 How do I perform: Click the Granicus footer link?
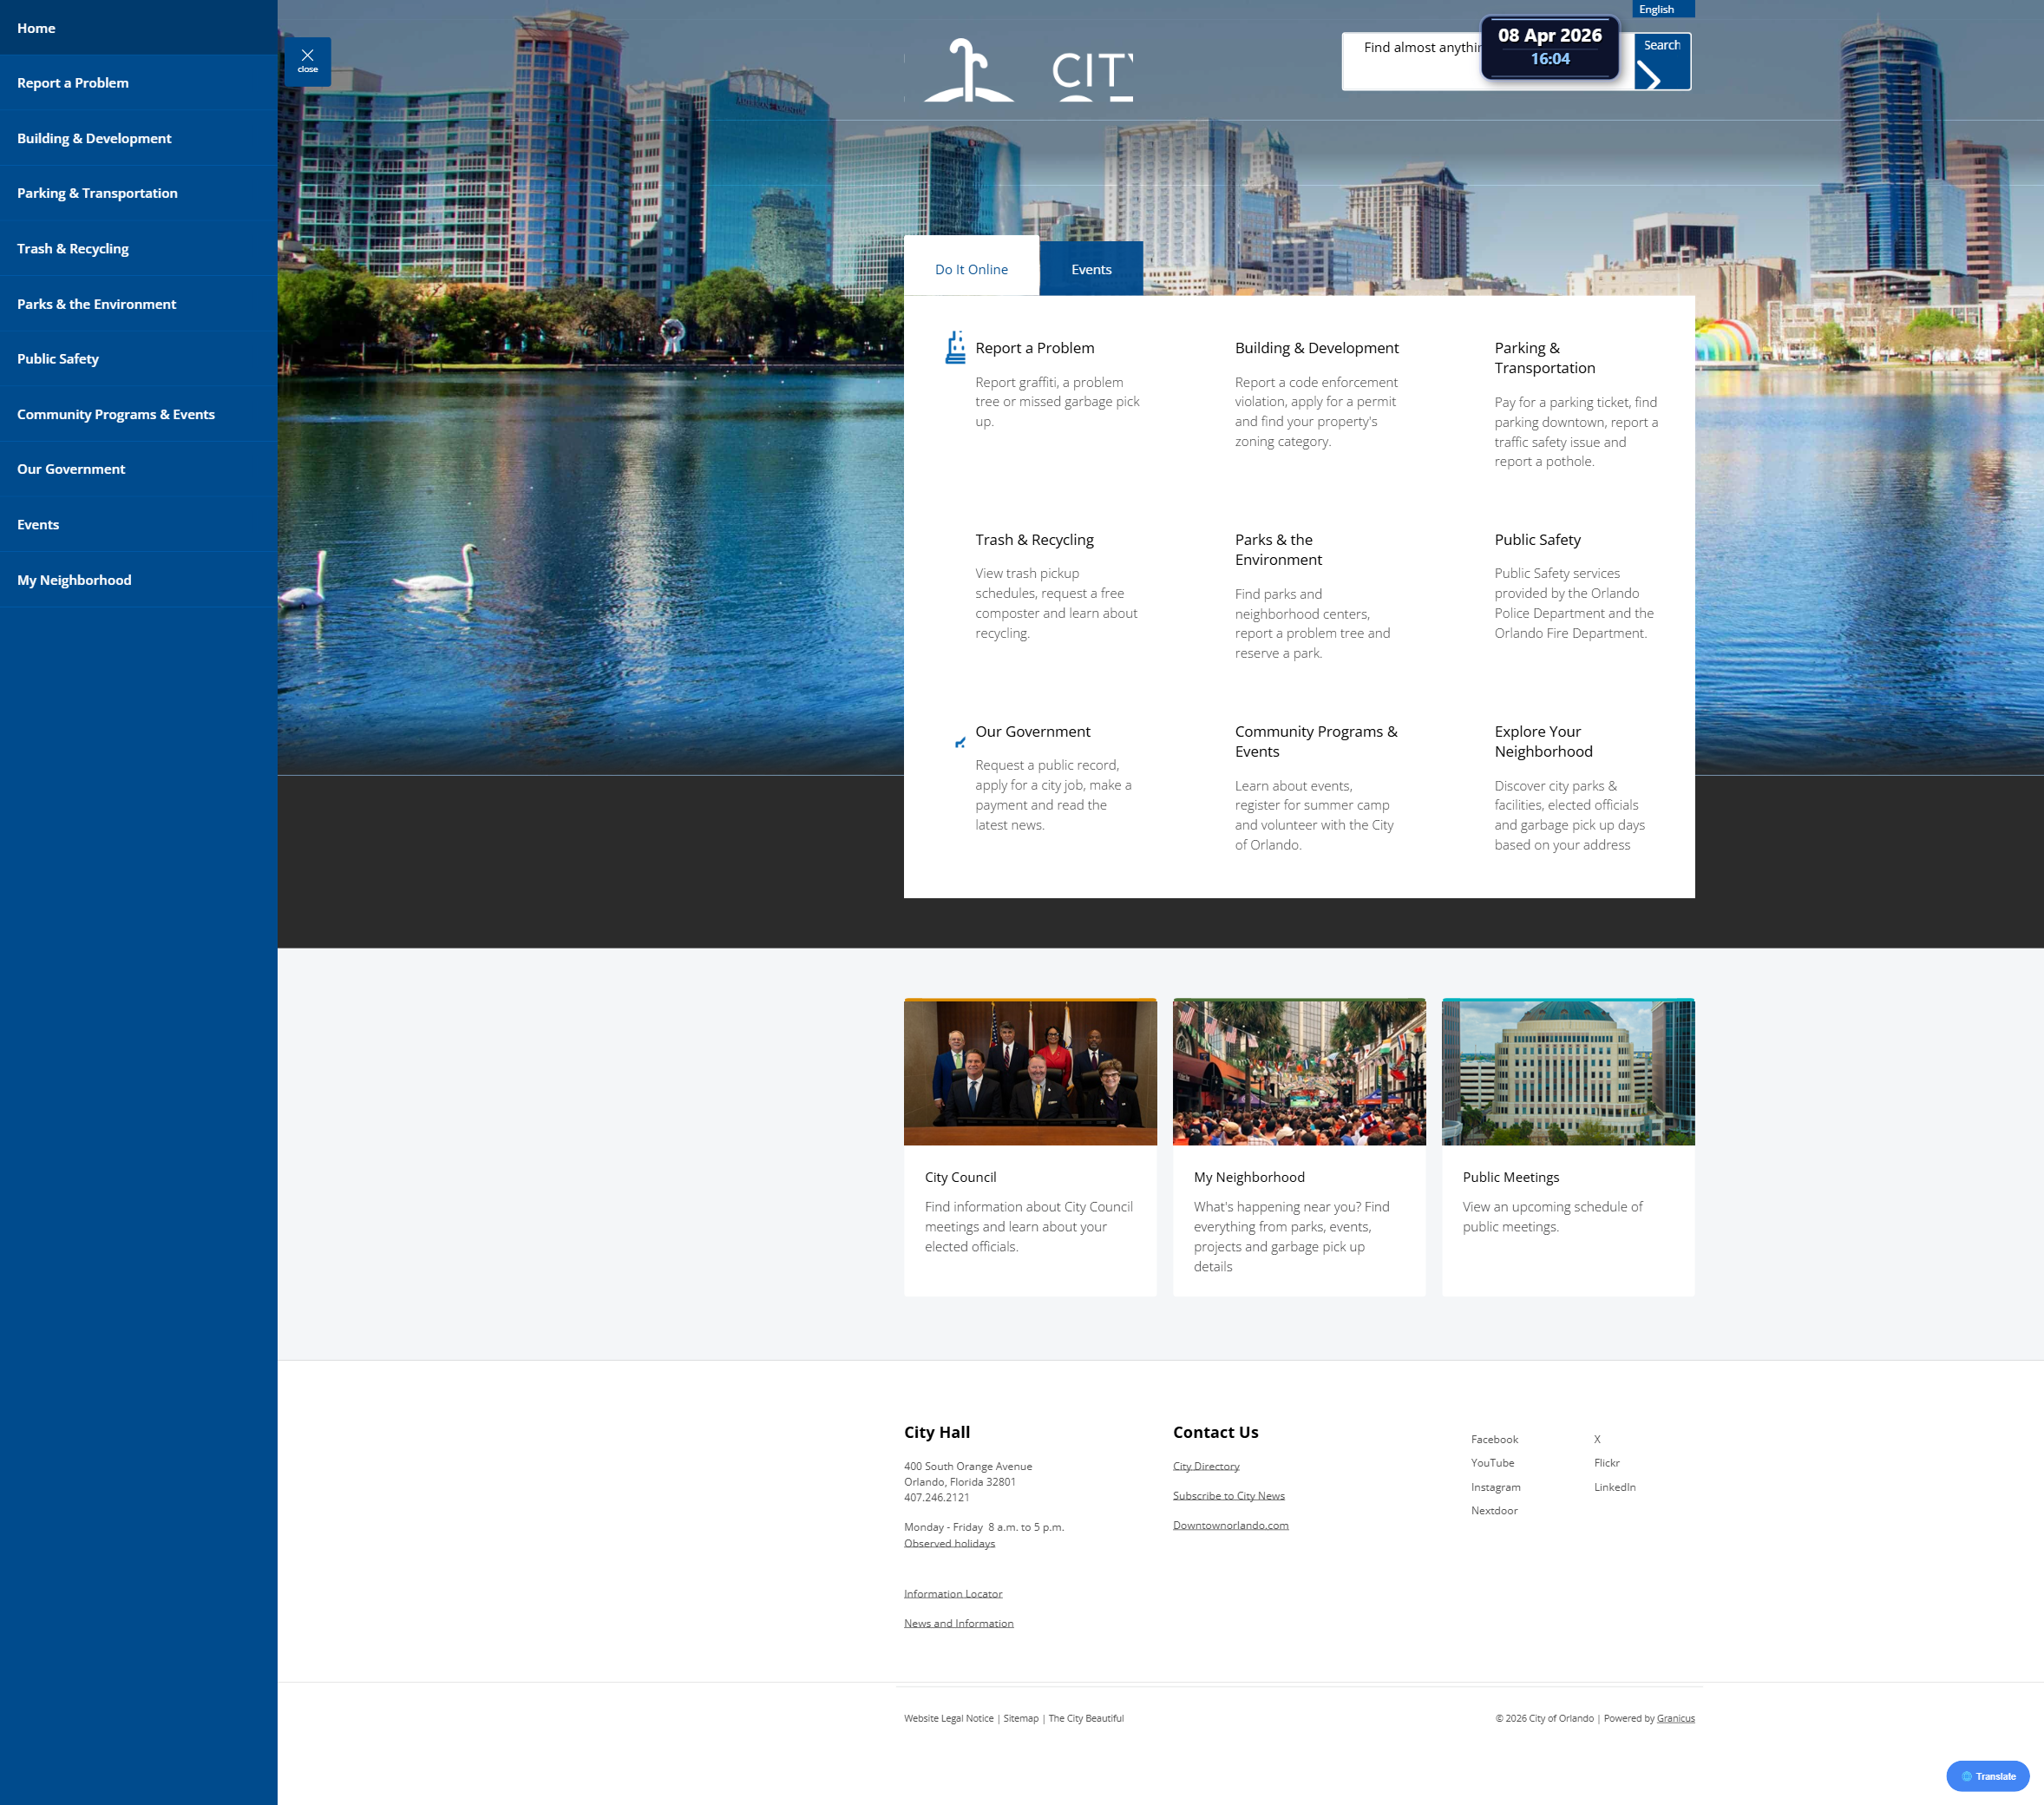point(1674,1718)
